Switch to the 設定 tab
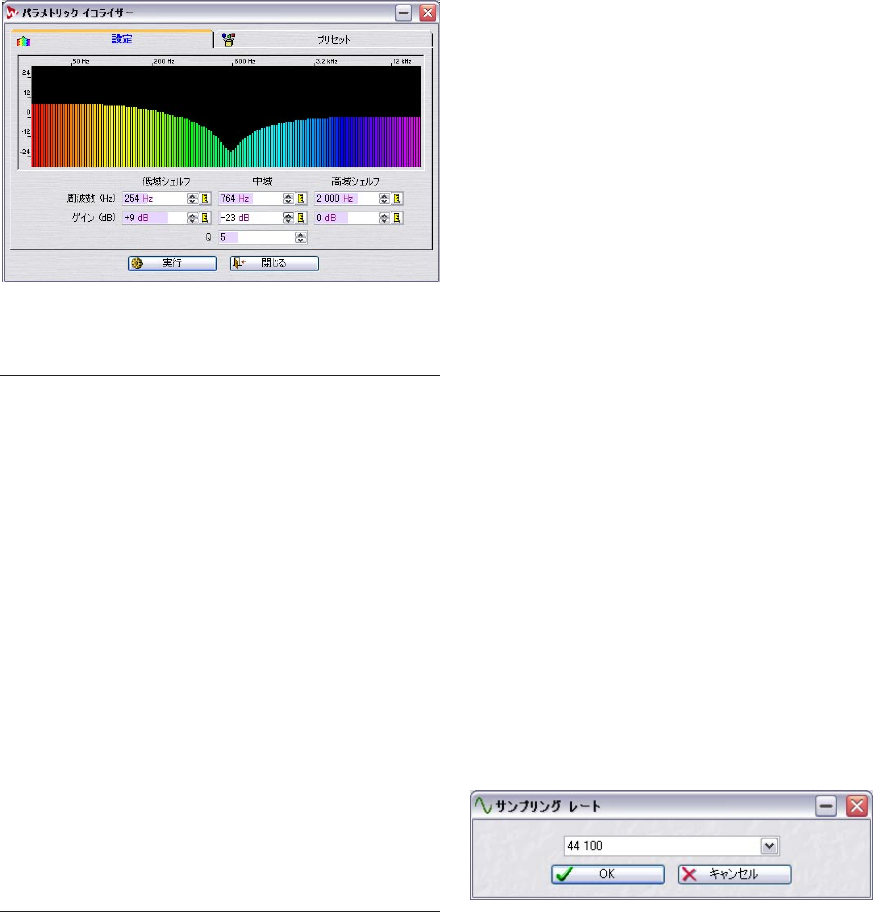This screenshot has height=912, width=873. [112, 39]
